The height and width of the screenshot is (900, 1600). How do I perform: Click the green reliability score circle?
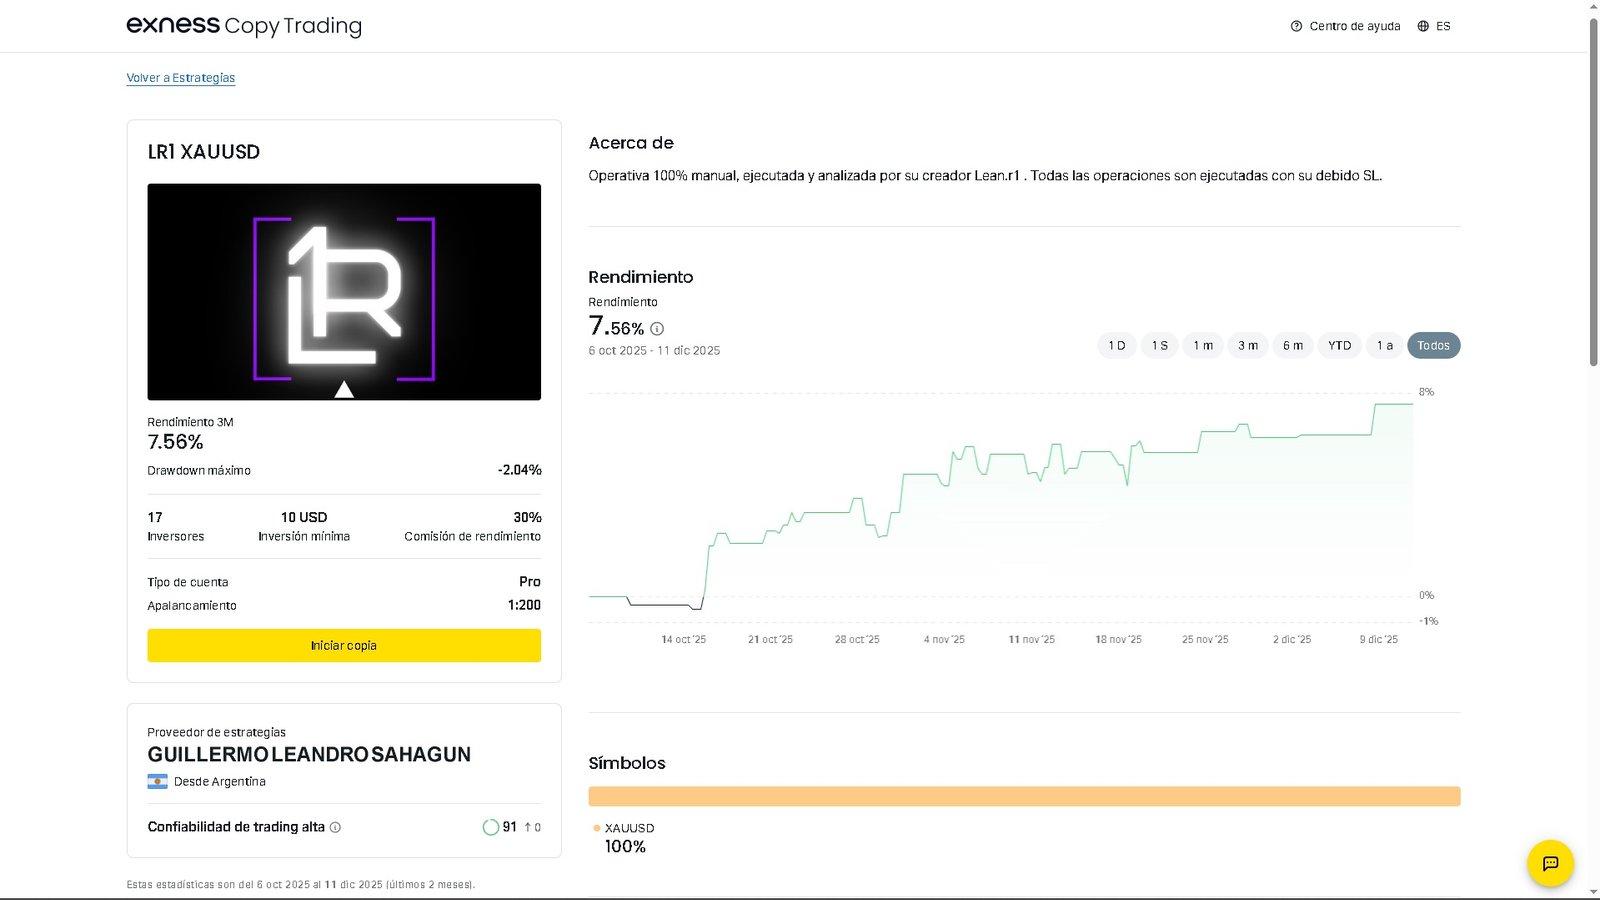(491, 827)
